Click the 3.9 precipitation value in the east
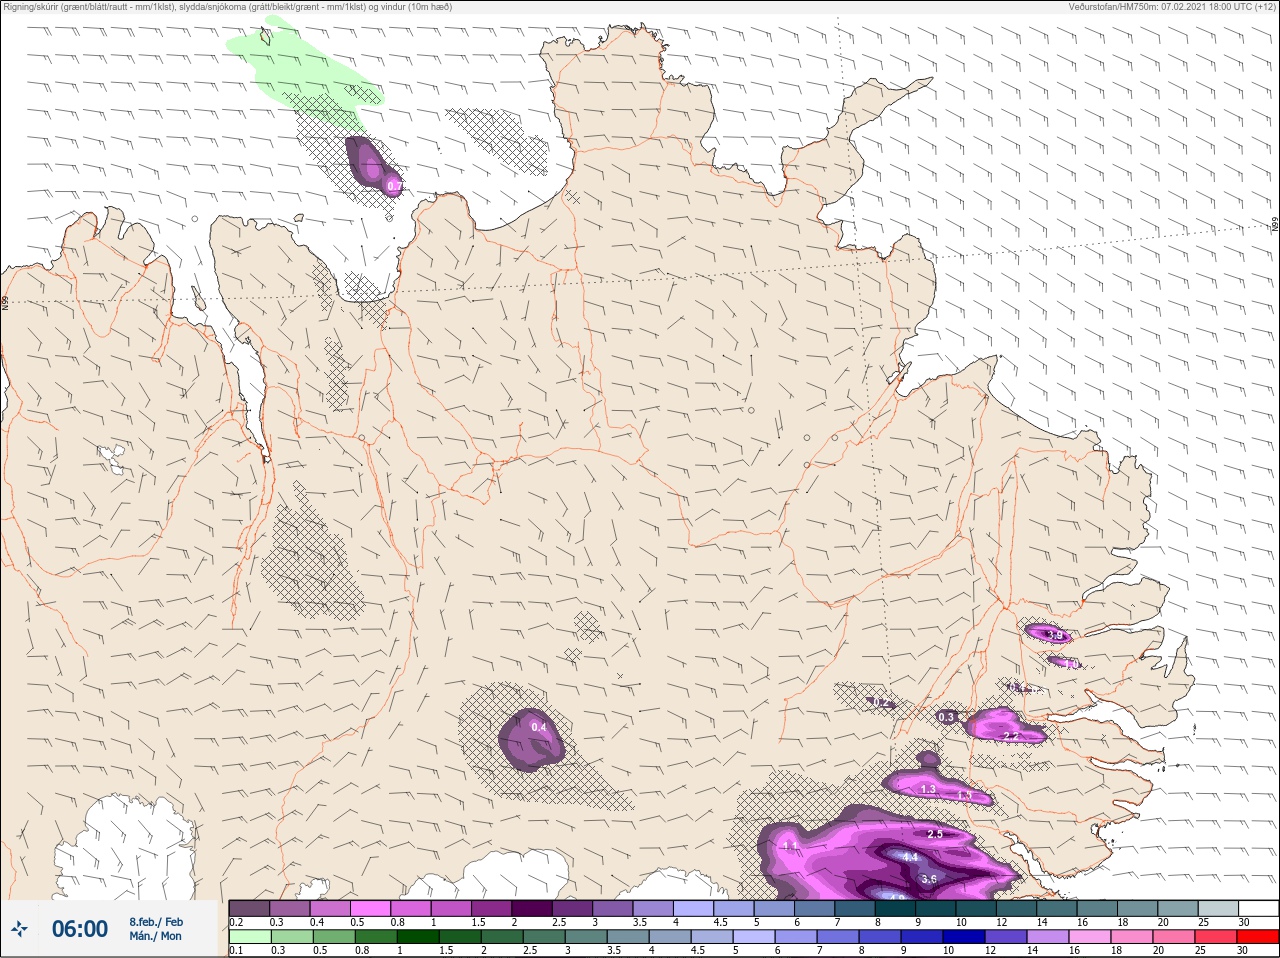 [1054, 635]
